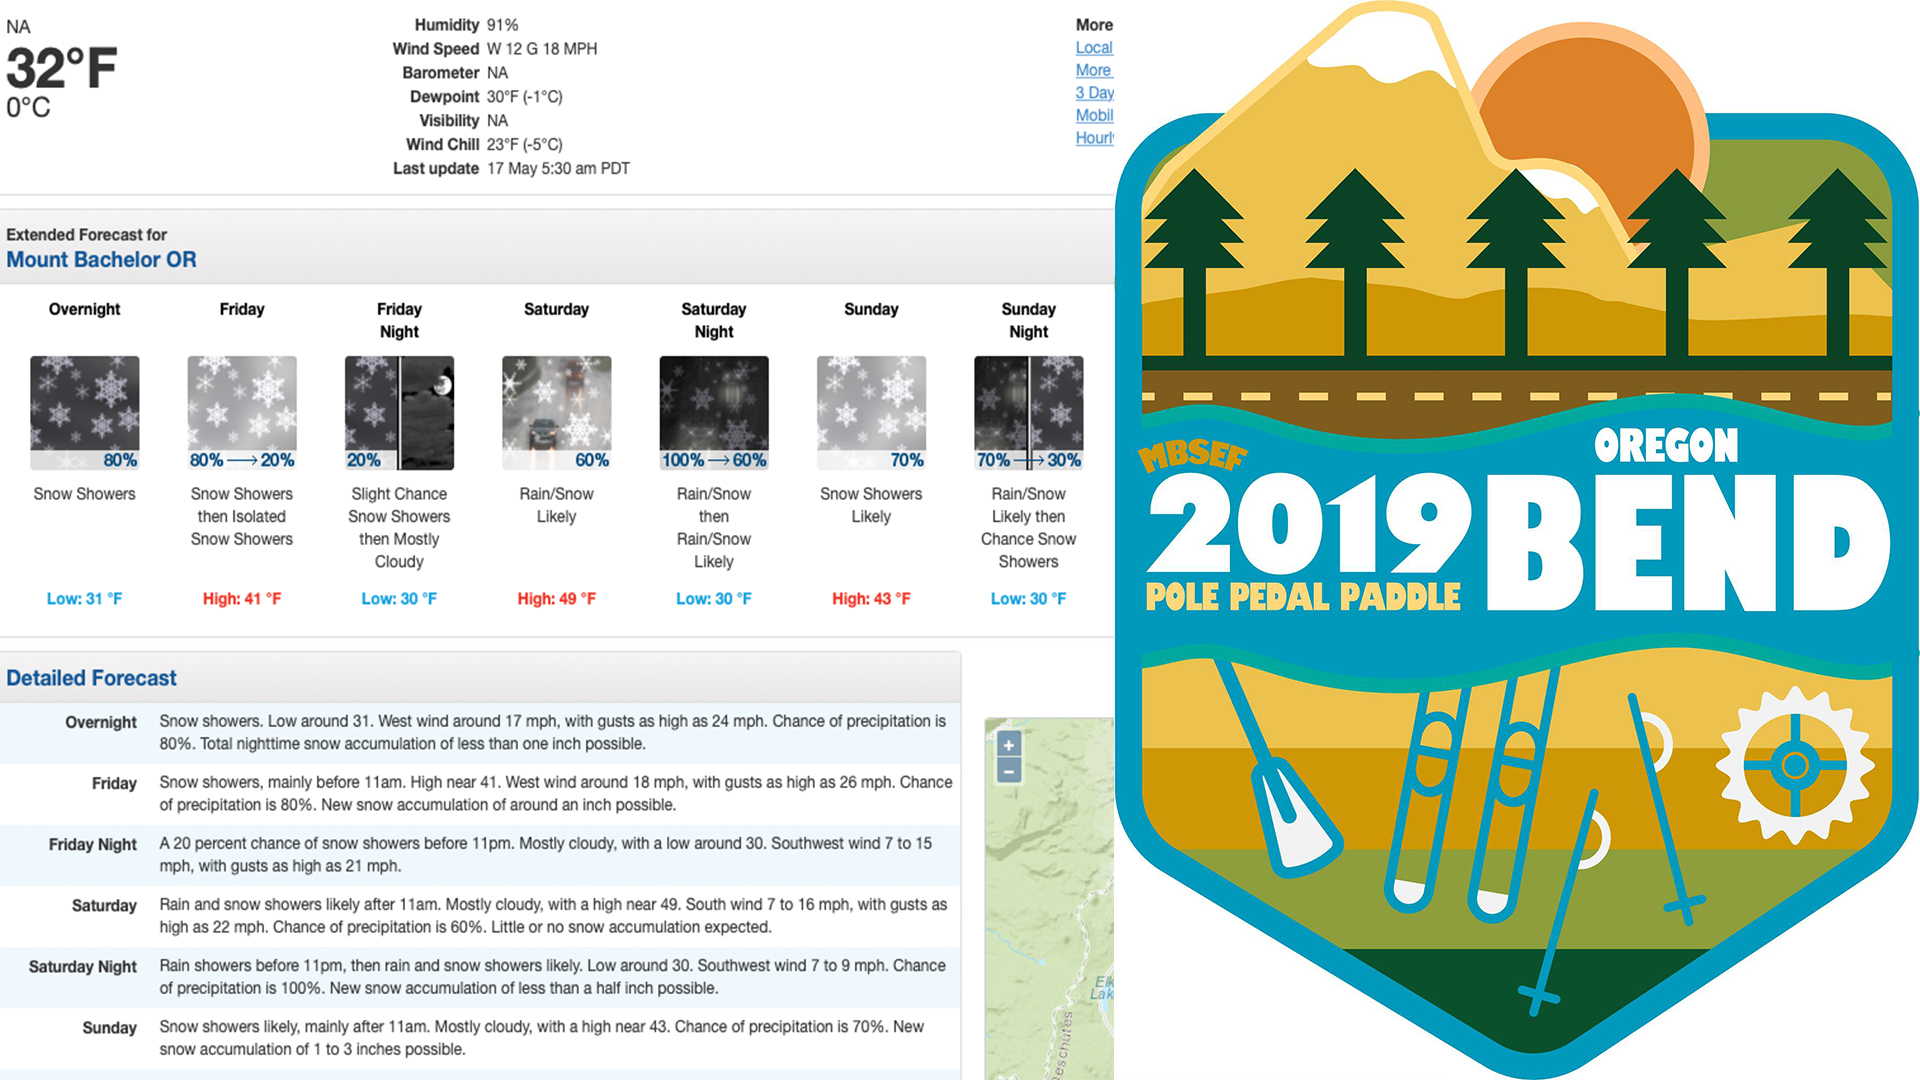Image resolution: width=1920 pixels, height=1080 pixels.
Task: Open the Local link under More
Action: pos(1094,47)
